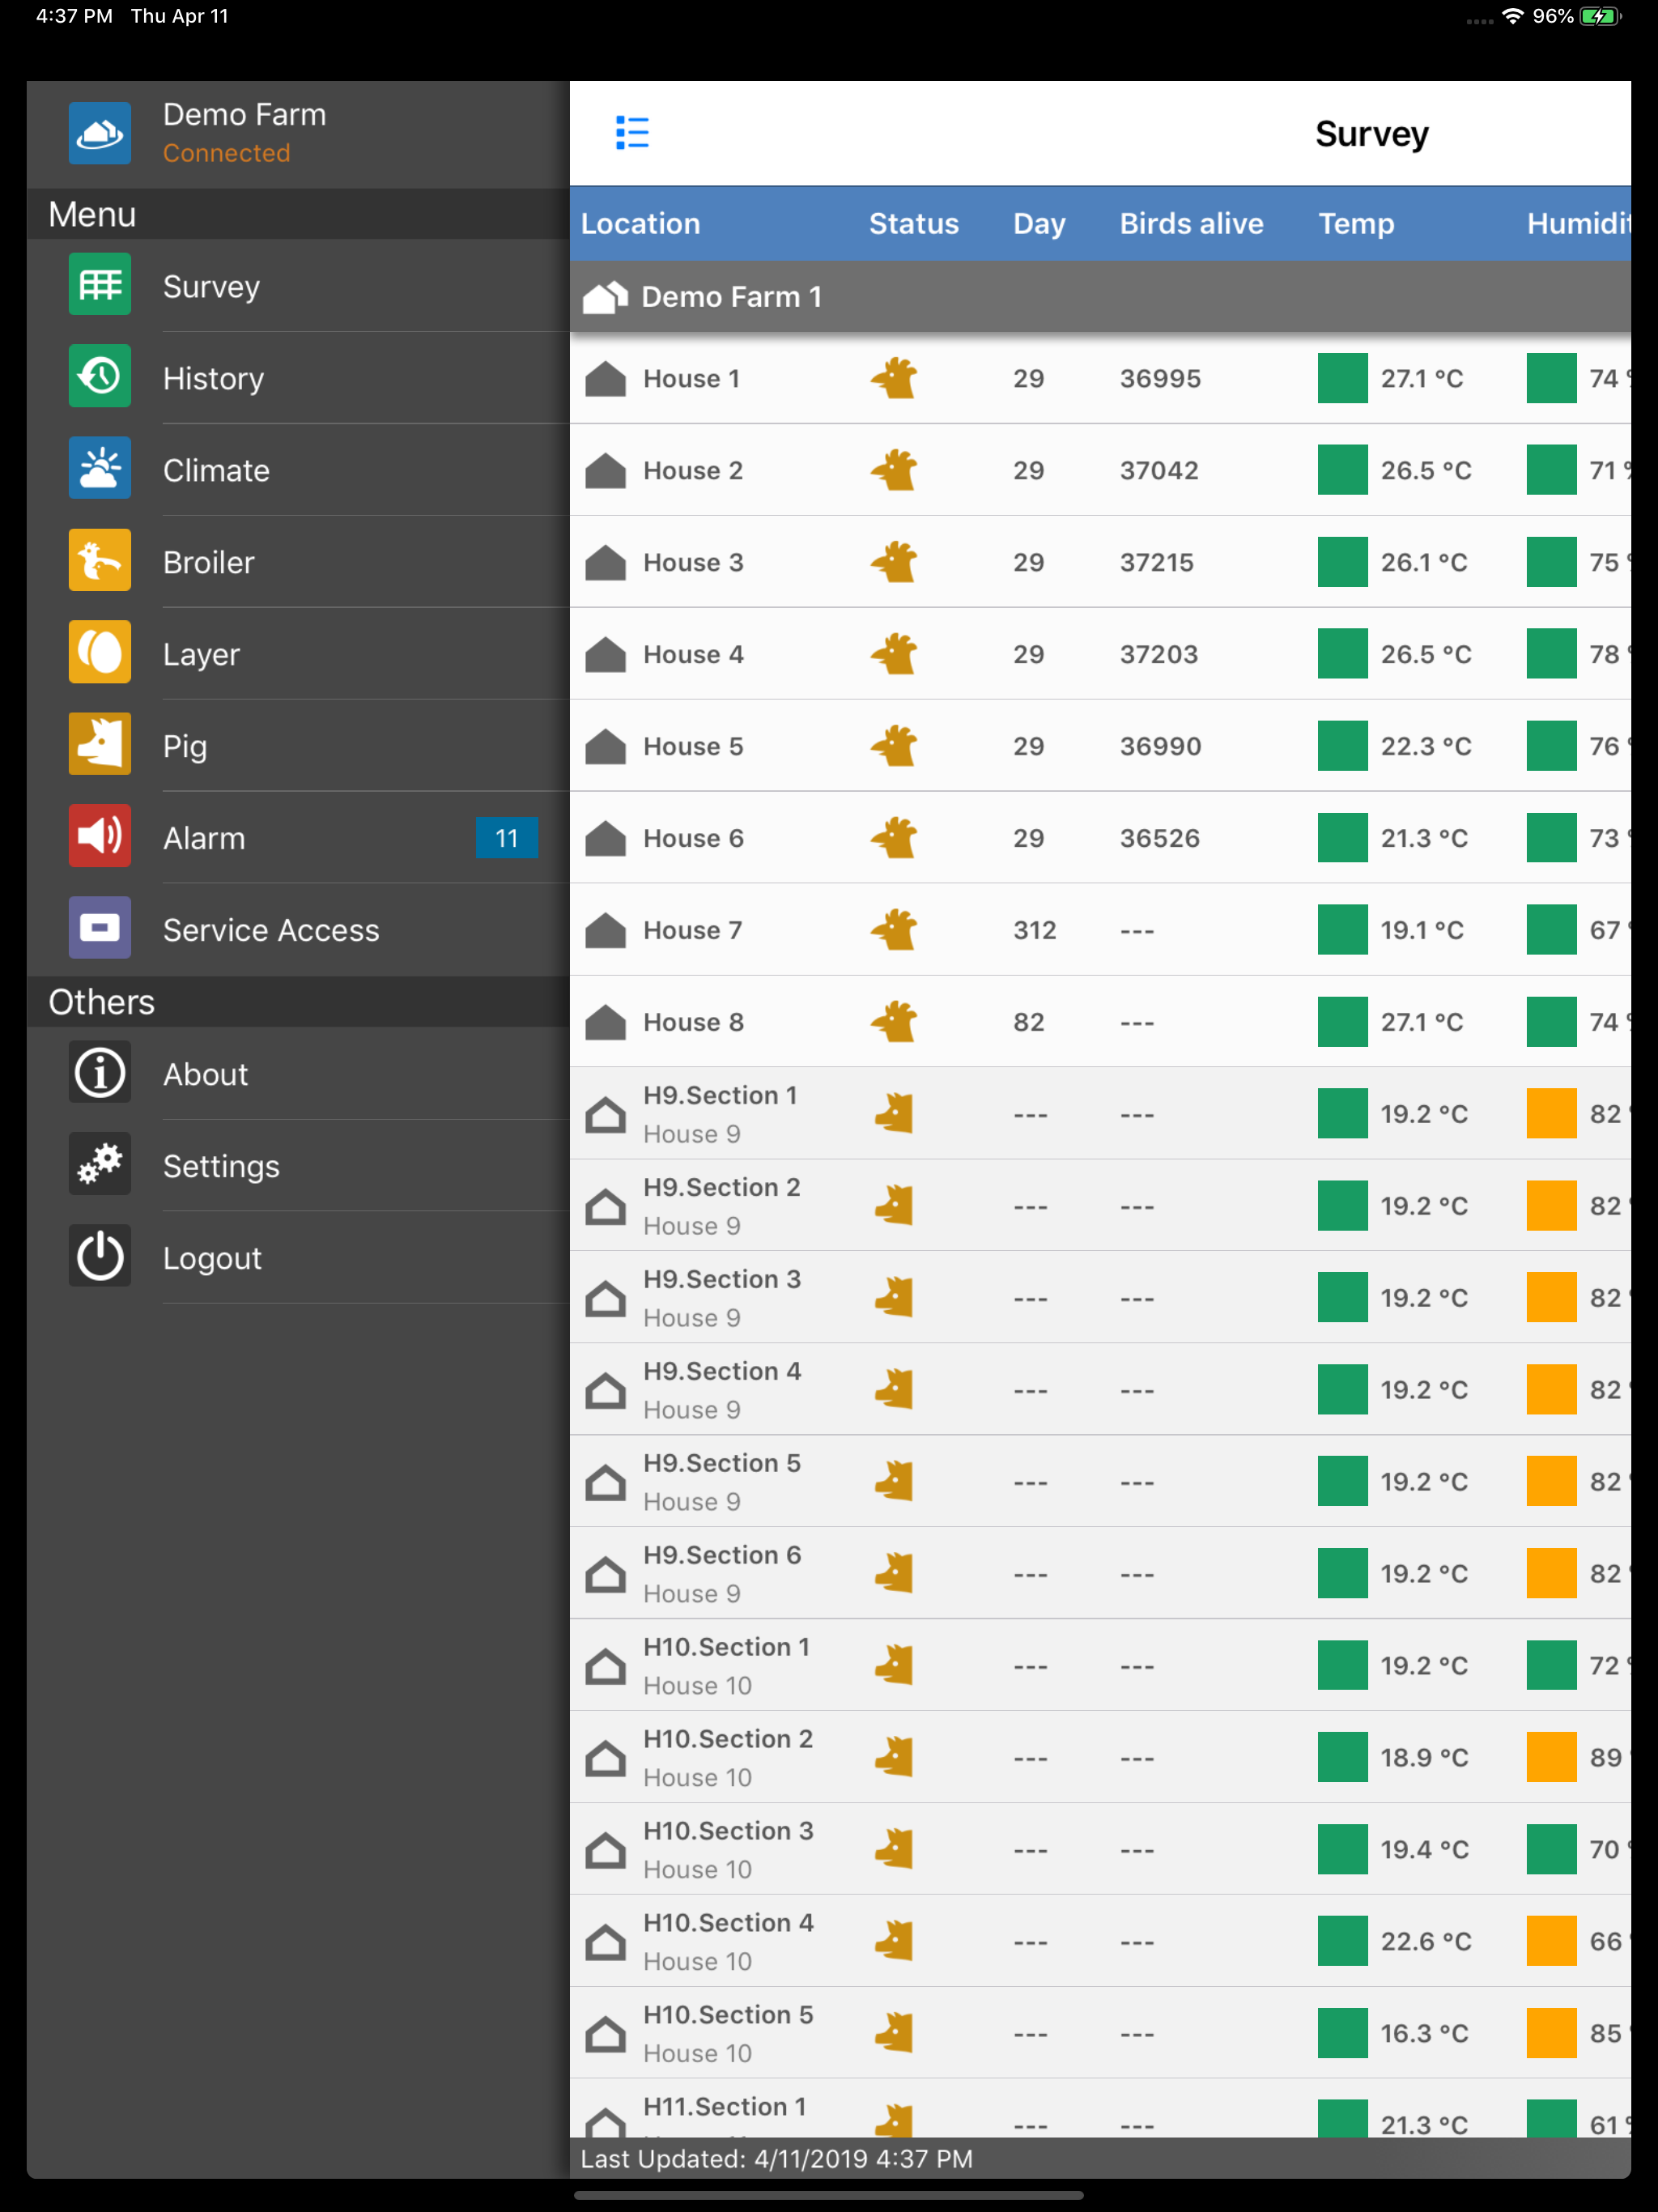Image resolution: width=1658 pixels, height=2212 pixels.
Task: Select the H9.Section 6 row
Action: (x=1100, y=1574)
